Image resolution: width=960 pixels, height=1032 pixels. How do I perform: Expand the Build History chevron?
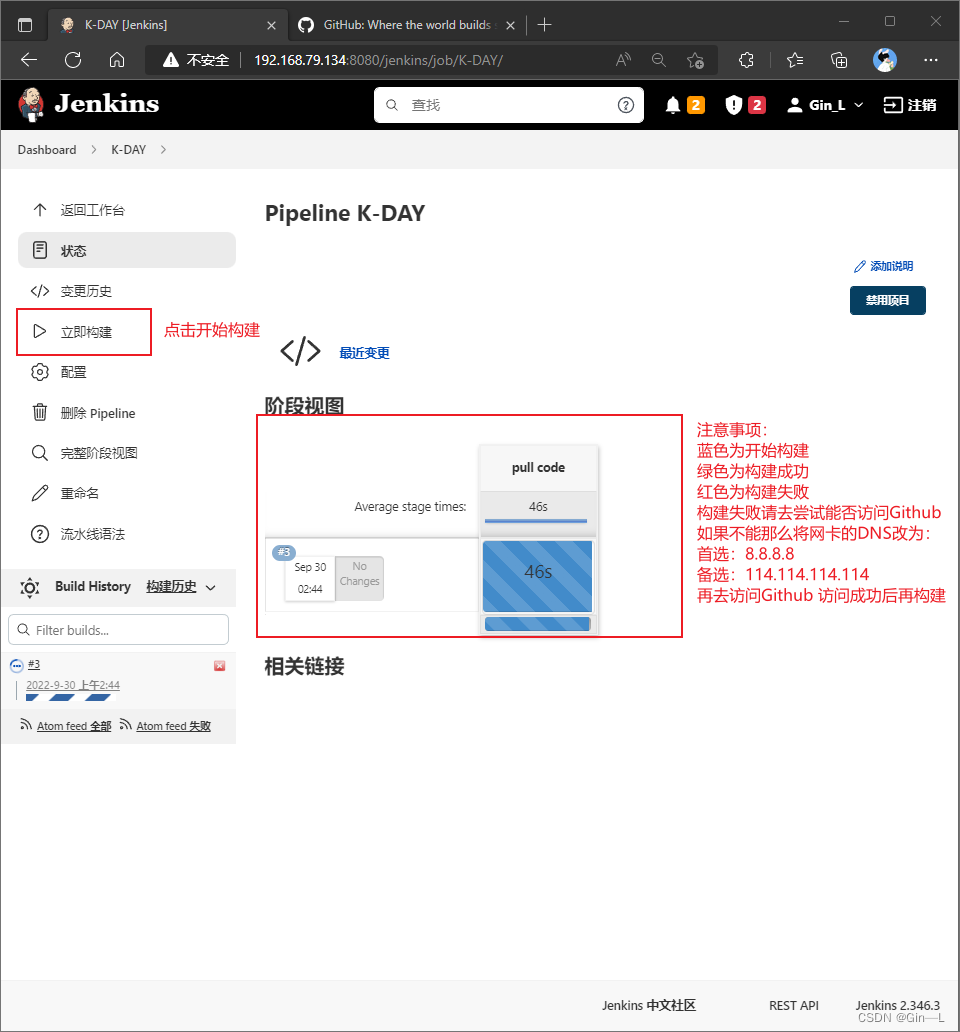point(211,588)
